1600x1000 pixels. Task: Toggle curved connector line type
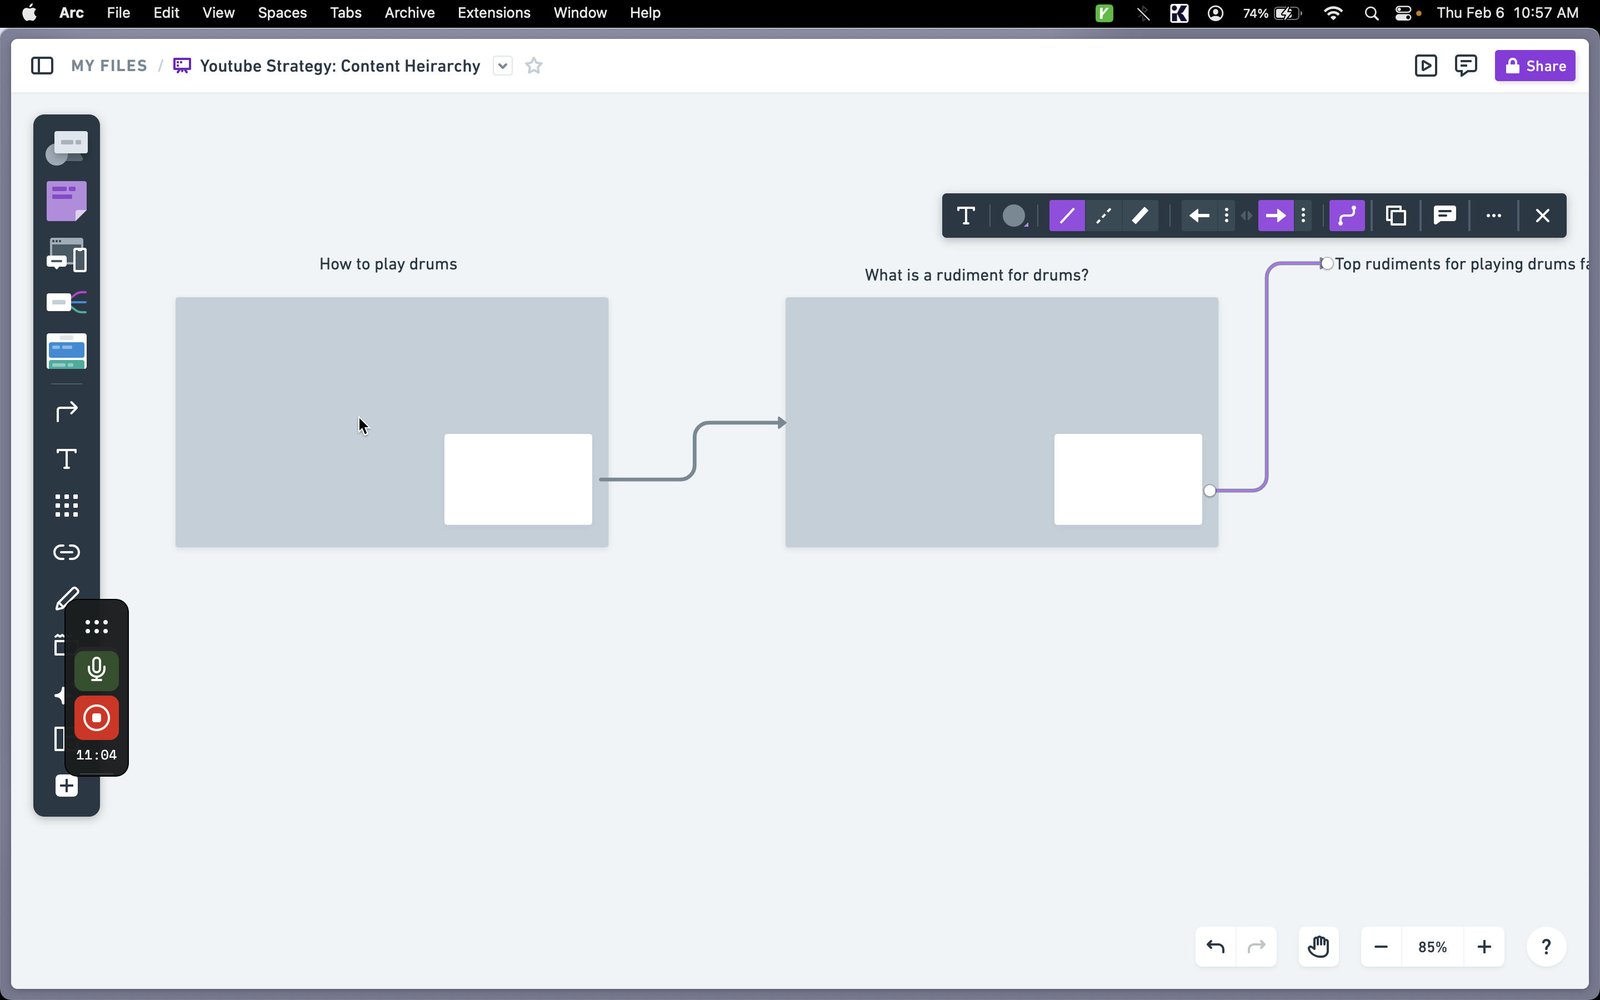click(1347, 216)
